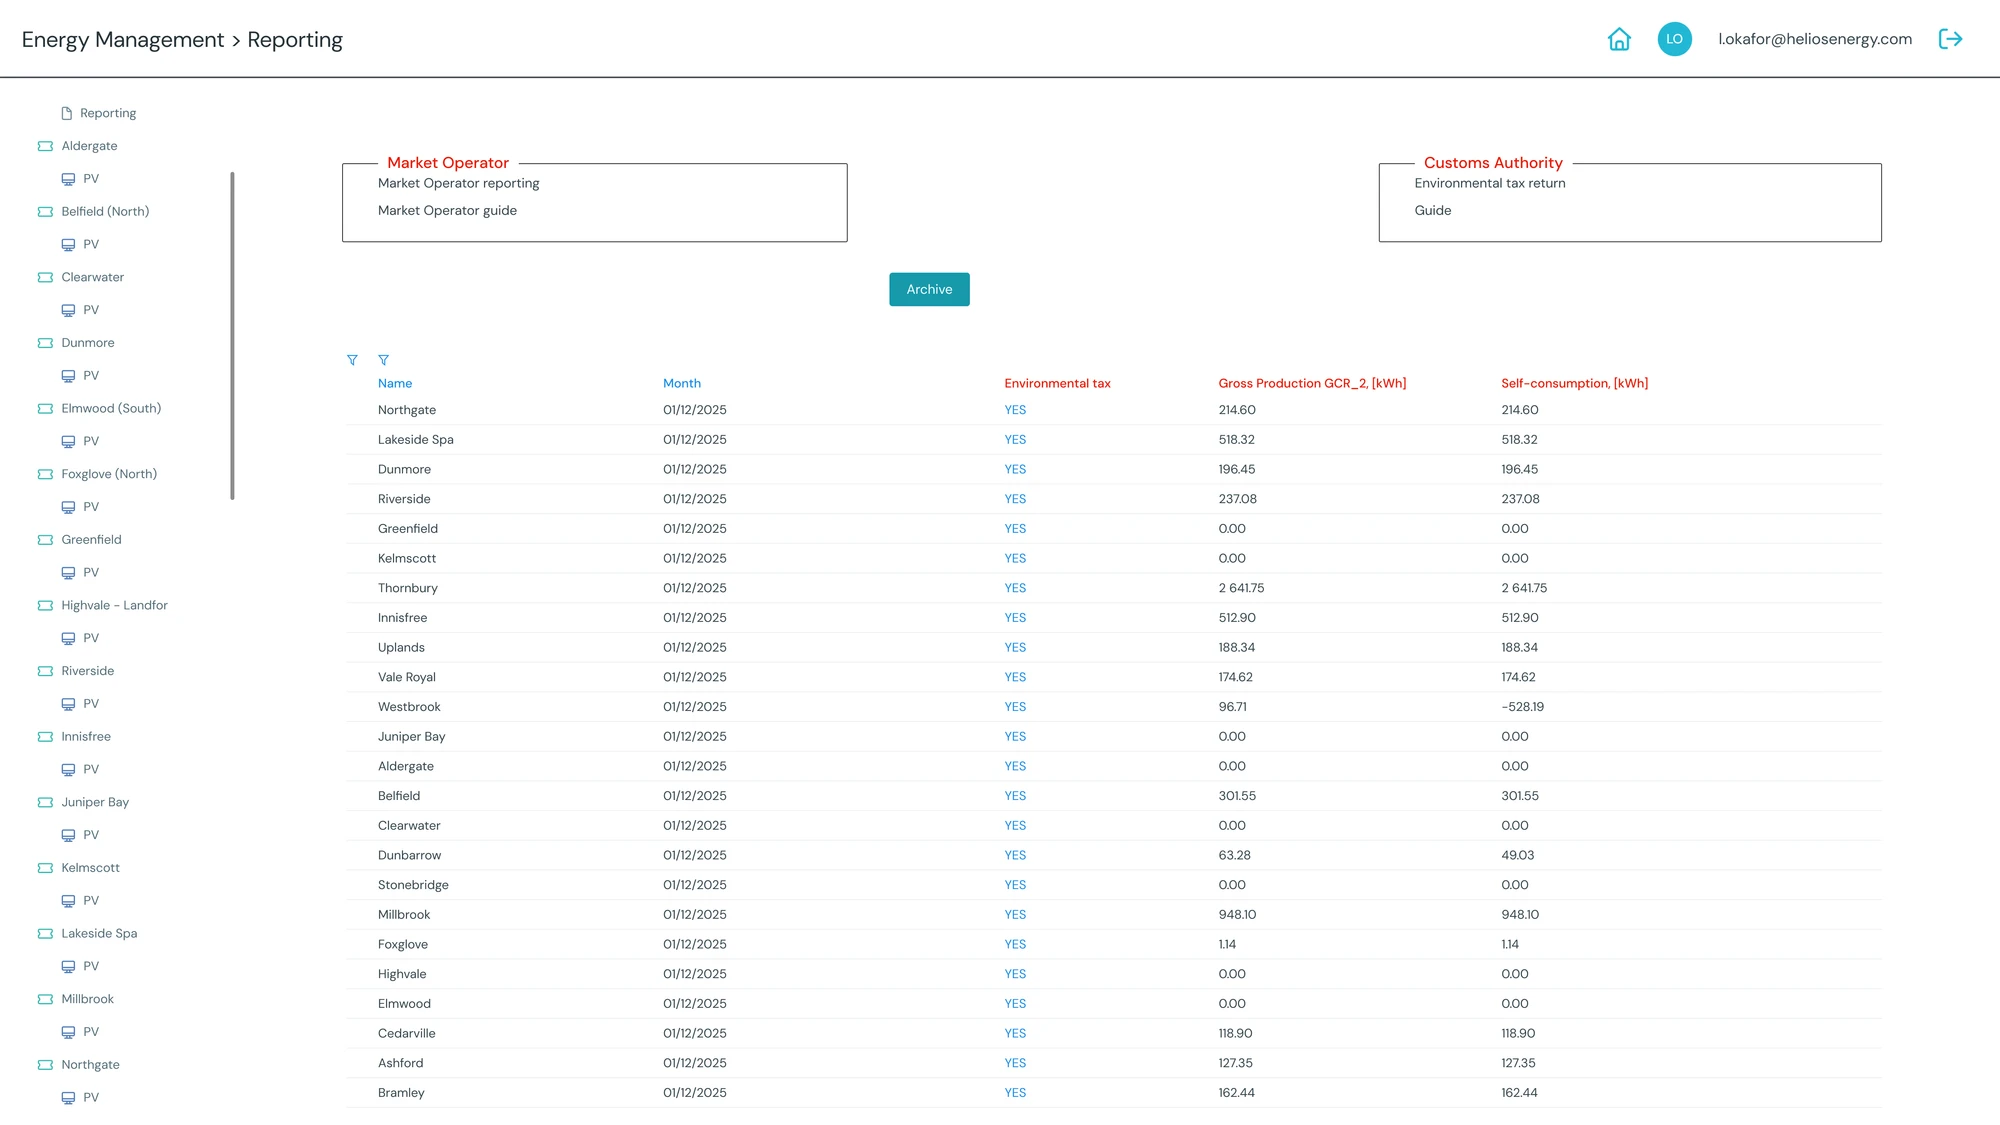Click the Archive button
This screenshot has height=1125, width=2000.
(929, 289)
